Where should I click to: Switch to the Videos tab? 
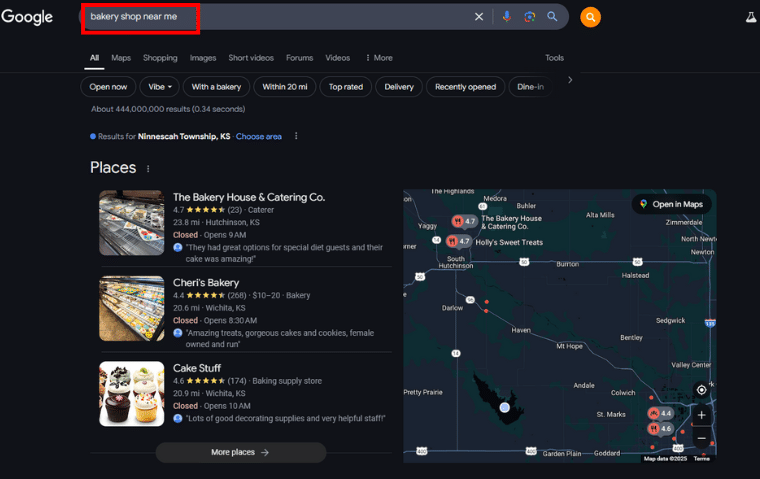coord(337,58)
